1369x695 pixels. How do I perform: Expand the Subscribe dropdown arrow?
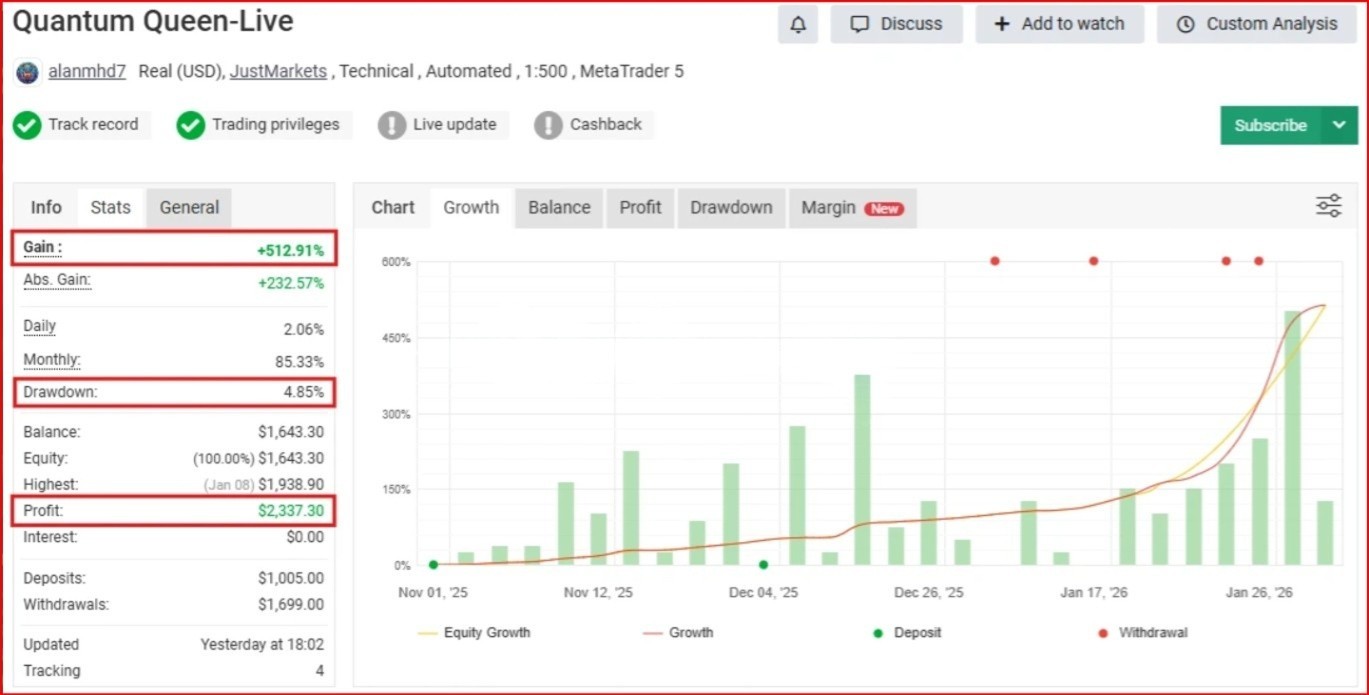click(1340, 125)
